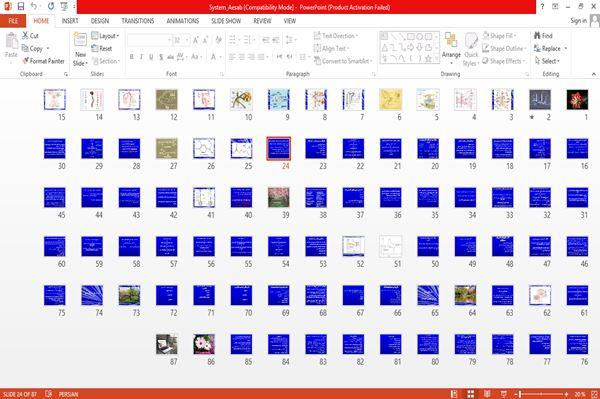Click Clear All Formatting icon
This screenshot has height=399, width=600.
pos(218,40)
